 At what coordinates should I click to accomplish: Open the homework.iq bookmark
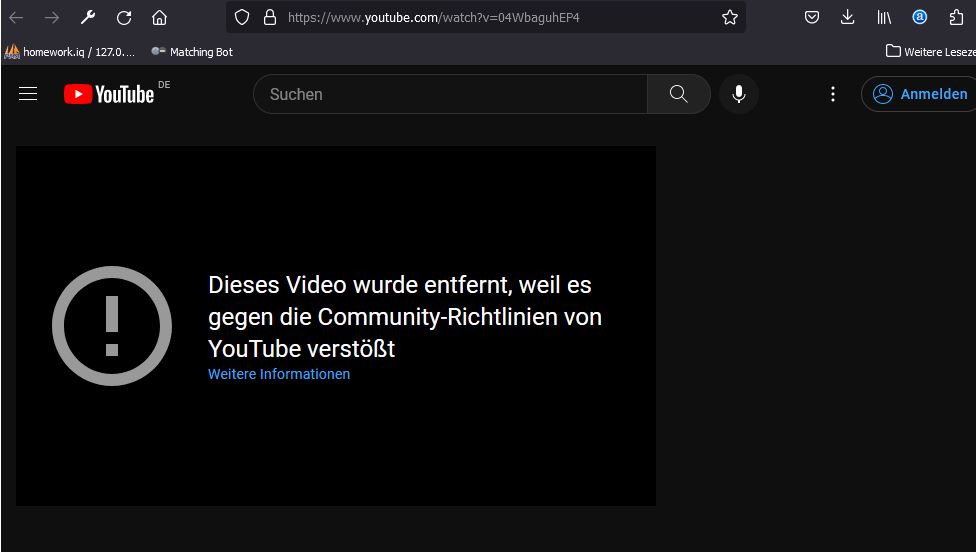[70, 51]
